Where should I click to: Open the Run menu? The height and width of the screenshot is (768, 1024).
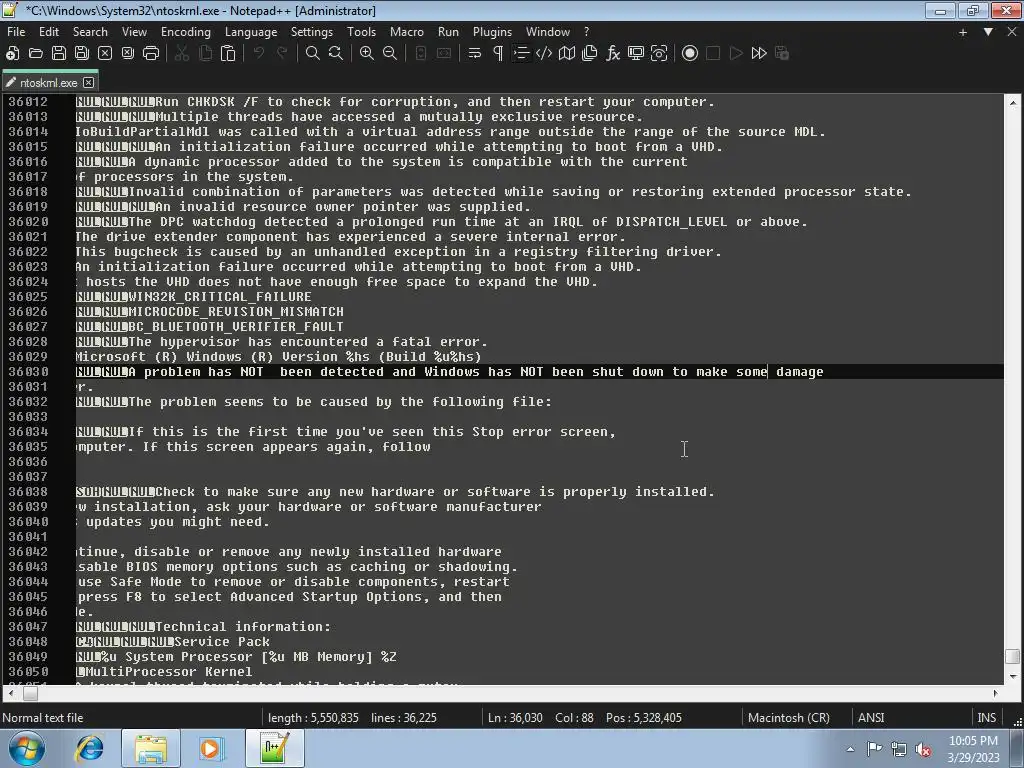coord(448,32)
